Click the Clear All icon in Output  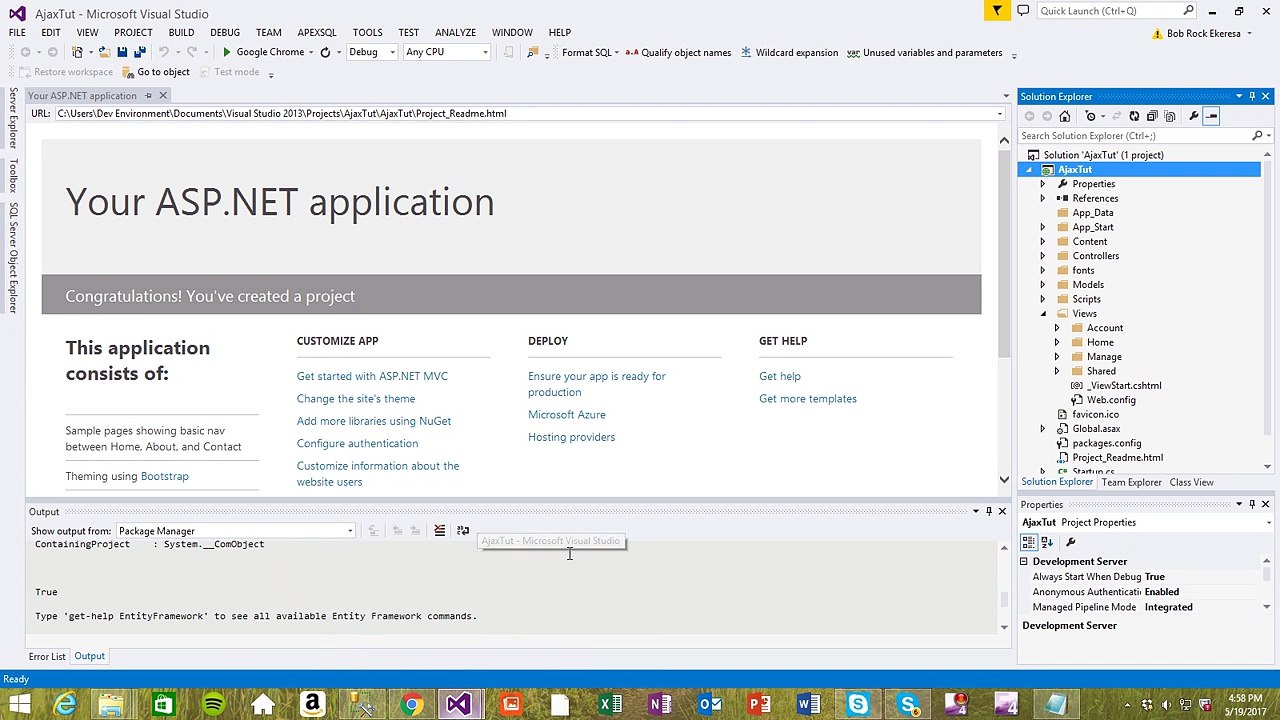439,531
